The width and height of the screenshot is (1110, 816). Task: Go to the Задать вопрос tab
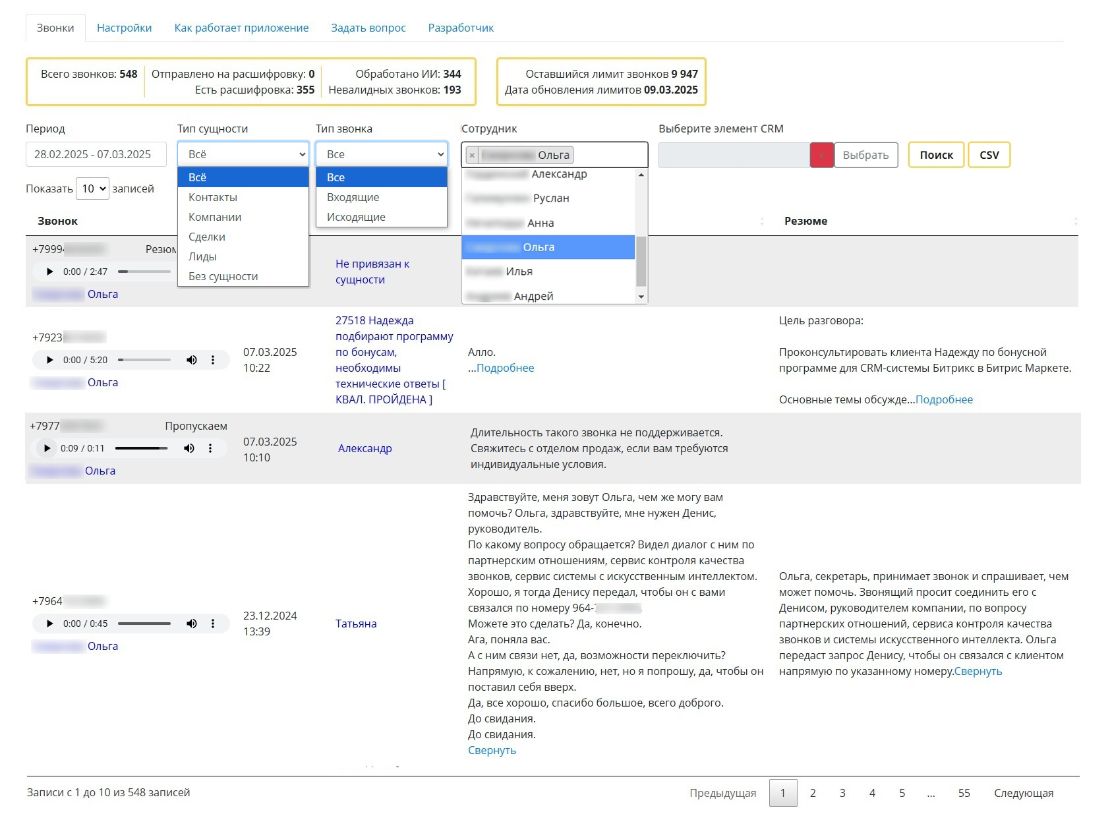point(368,28)
